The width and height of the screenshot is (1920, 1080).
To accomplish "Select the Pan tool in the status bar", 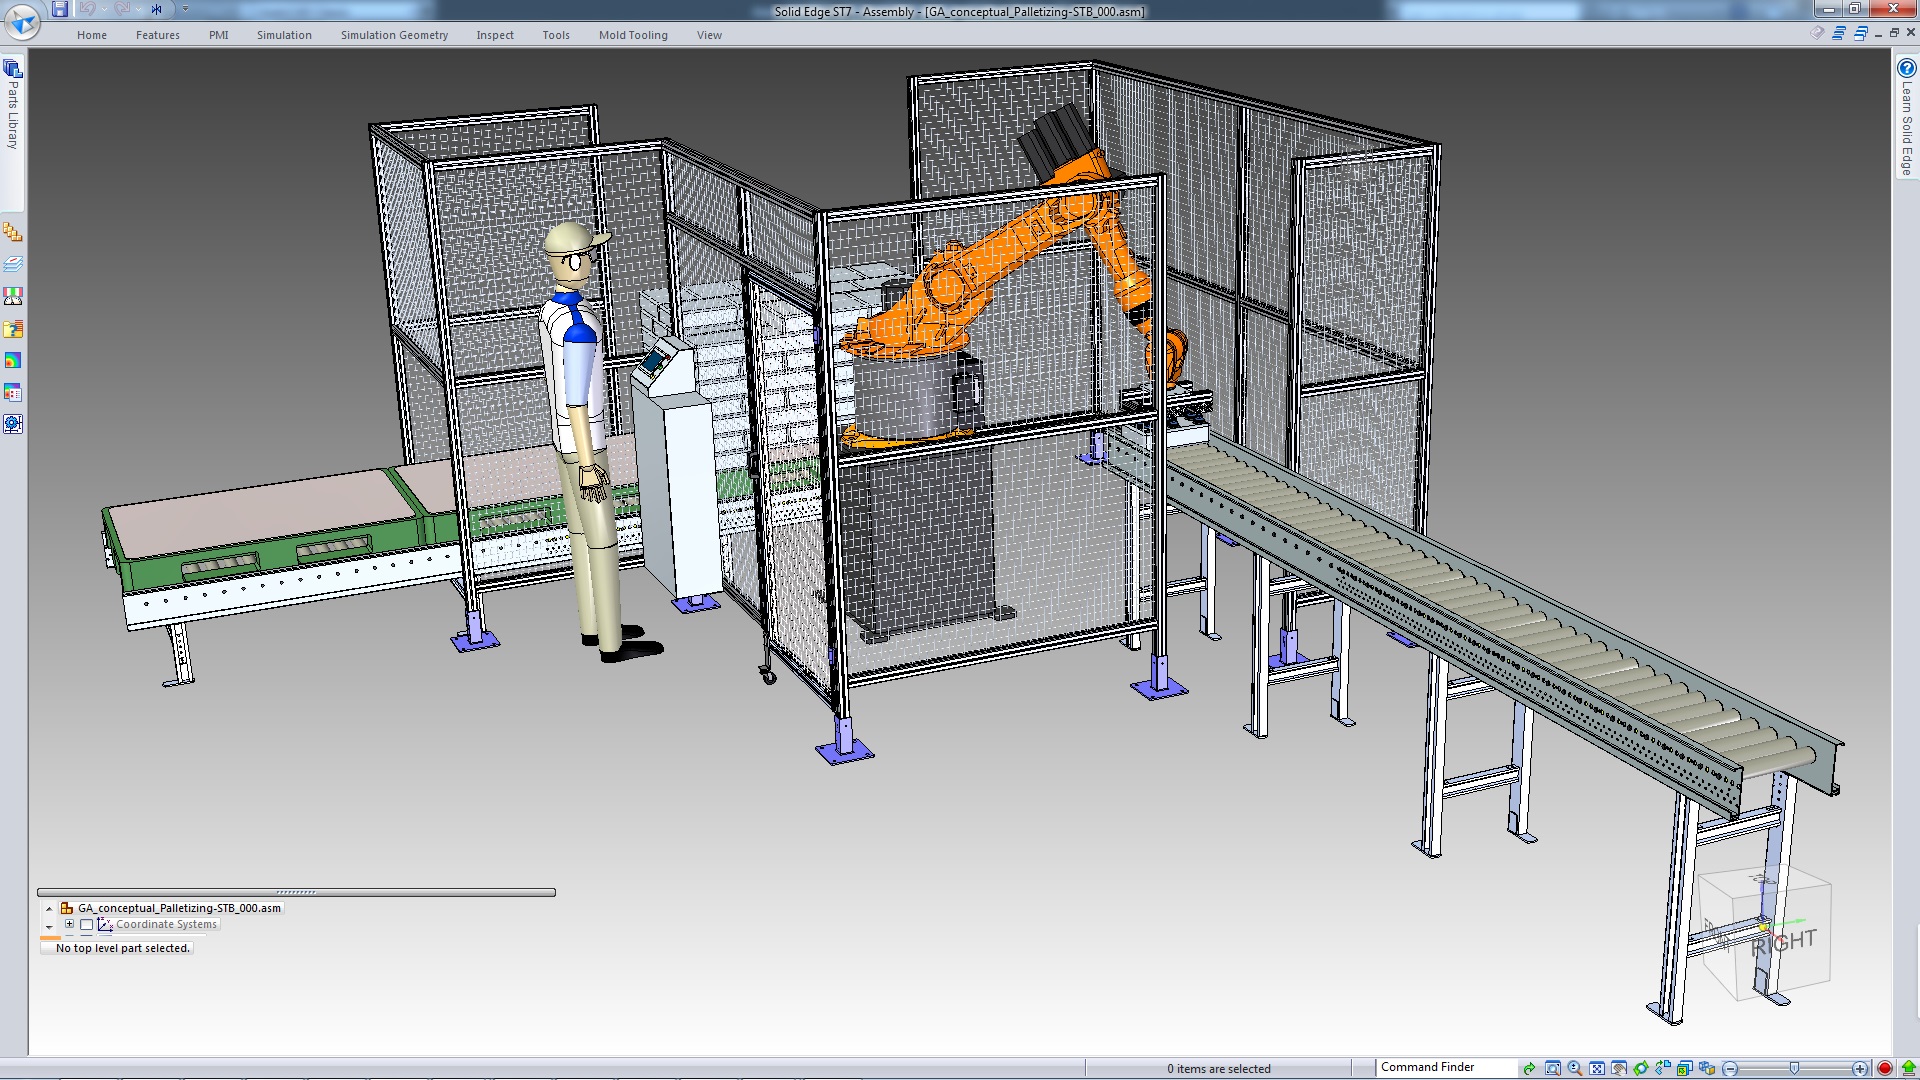I will (1619, 1067).
